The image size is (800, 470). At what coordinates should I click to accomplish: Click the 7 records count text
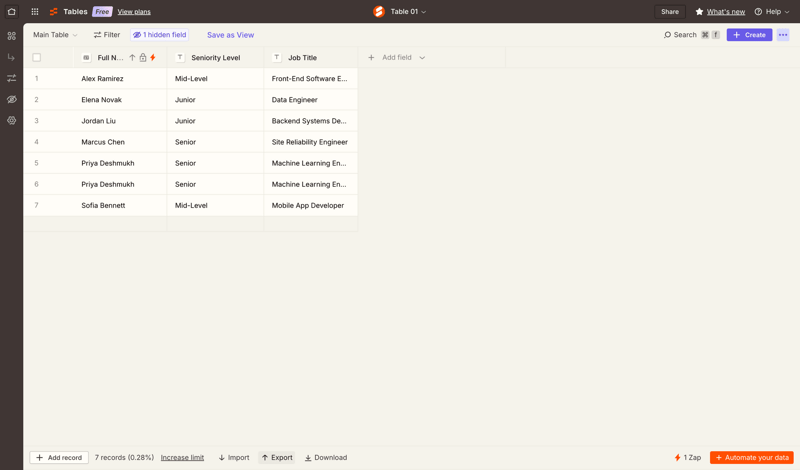pyautogui.click(x=124, y=458)
